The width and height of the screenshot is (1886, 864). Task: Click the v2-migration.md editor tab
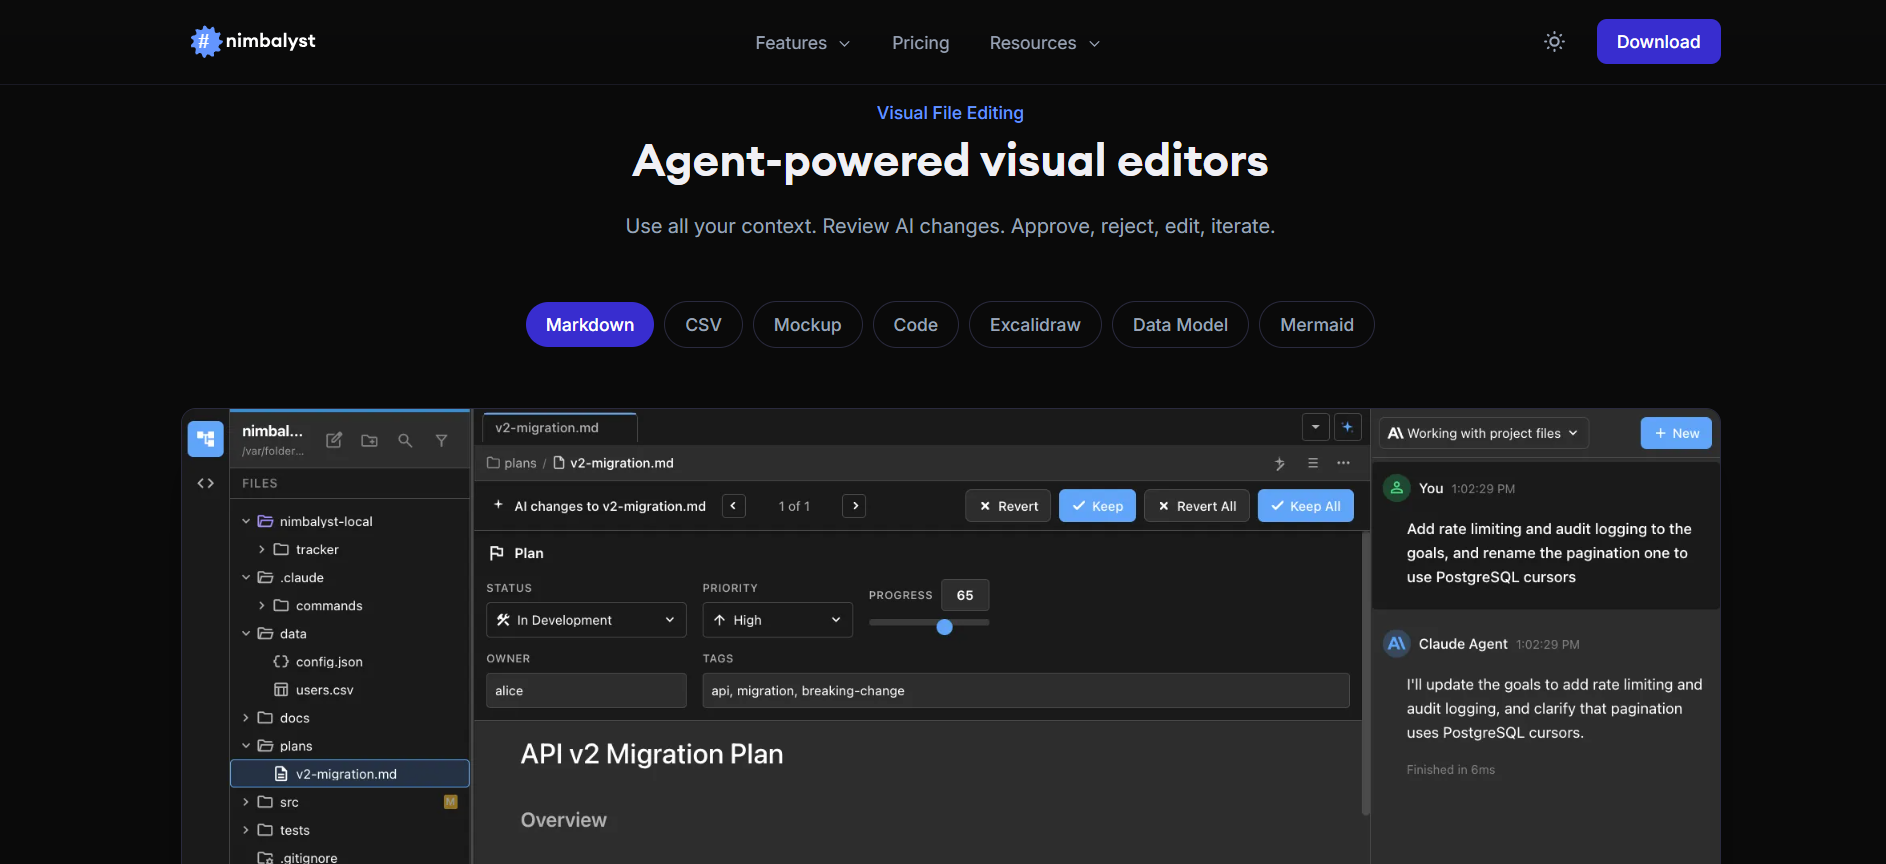[x=548, y=428]
